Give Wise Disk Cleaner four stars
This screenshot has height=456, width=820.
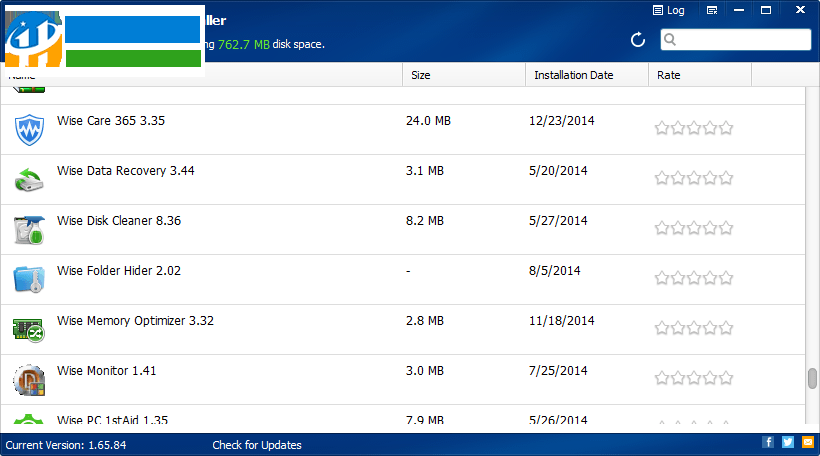pos(710,227)
